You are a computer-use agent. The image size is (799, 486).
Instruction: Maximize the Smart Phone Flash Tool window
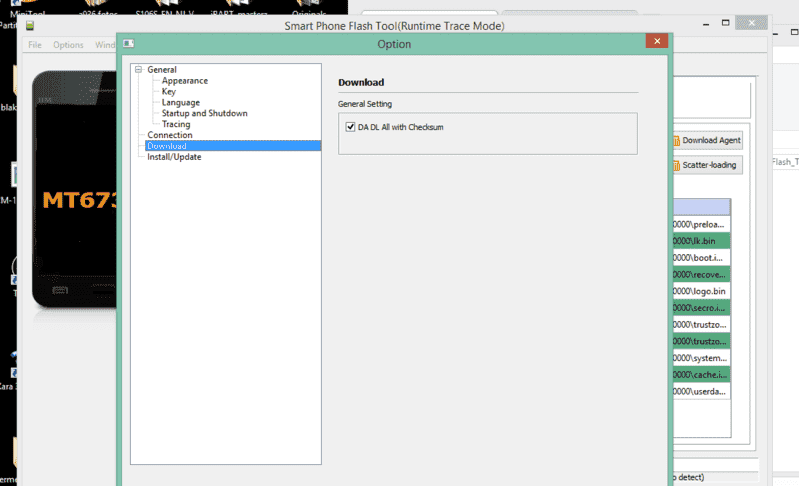pyautogui.click(x=726, y=23)
